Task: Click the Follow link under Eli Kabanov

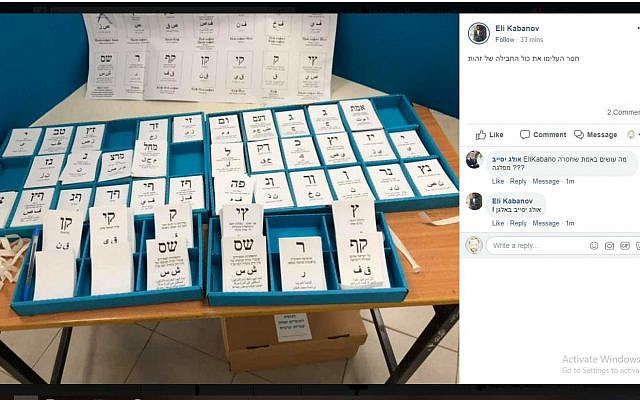Action: click(x=504, y=40)
